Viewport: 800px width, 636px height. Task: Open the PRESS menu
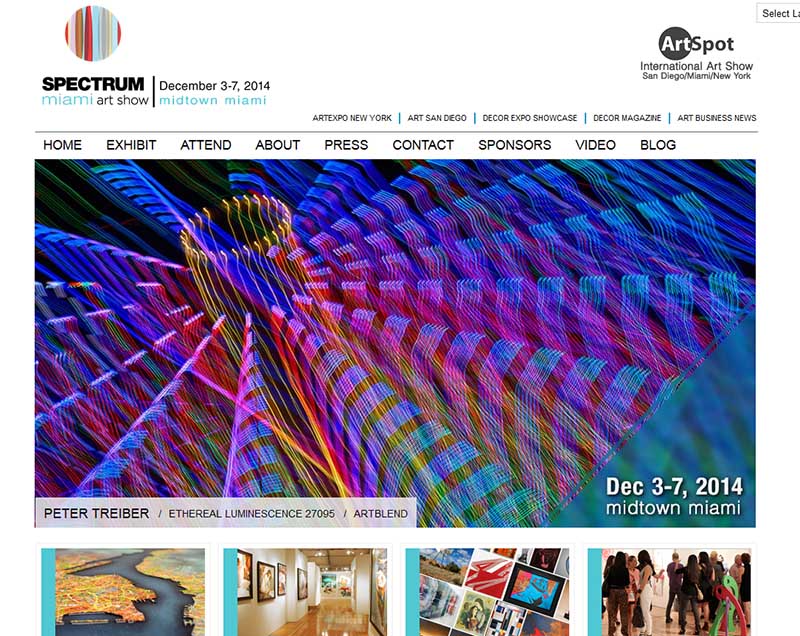coord(346,145)
